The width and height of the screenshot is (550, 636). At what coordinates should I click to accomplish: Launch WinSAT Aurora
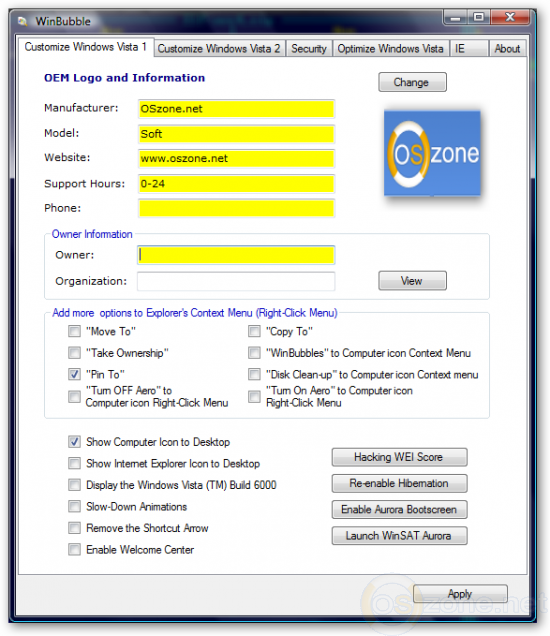(399, 535)
